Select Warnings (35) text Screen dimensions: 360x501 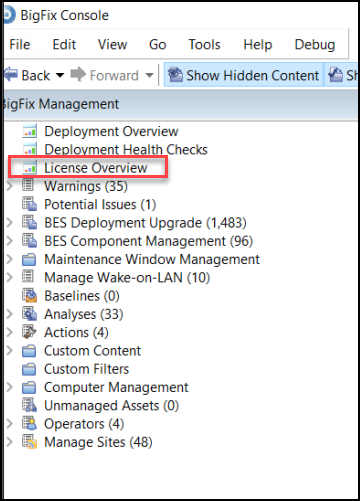[x=86, y=186]
